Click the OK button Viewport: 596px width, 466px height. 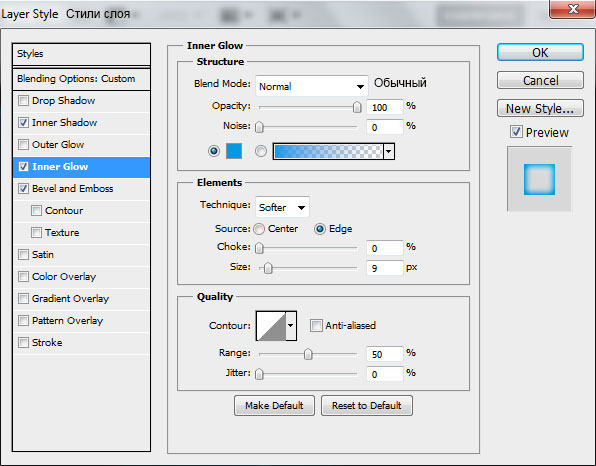click(540, 52)
